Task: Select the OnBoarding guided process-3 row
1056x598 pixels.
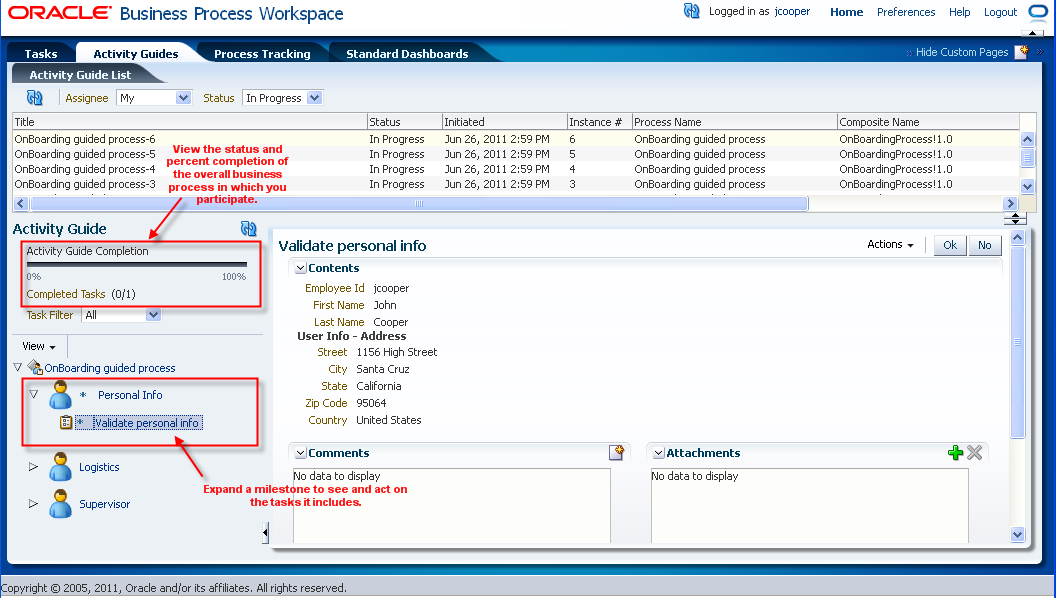Action: click(516, 184)
